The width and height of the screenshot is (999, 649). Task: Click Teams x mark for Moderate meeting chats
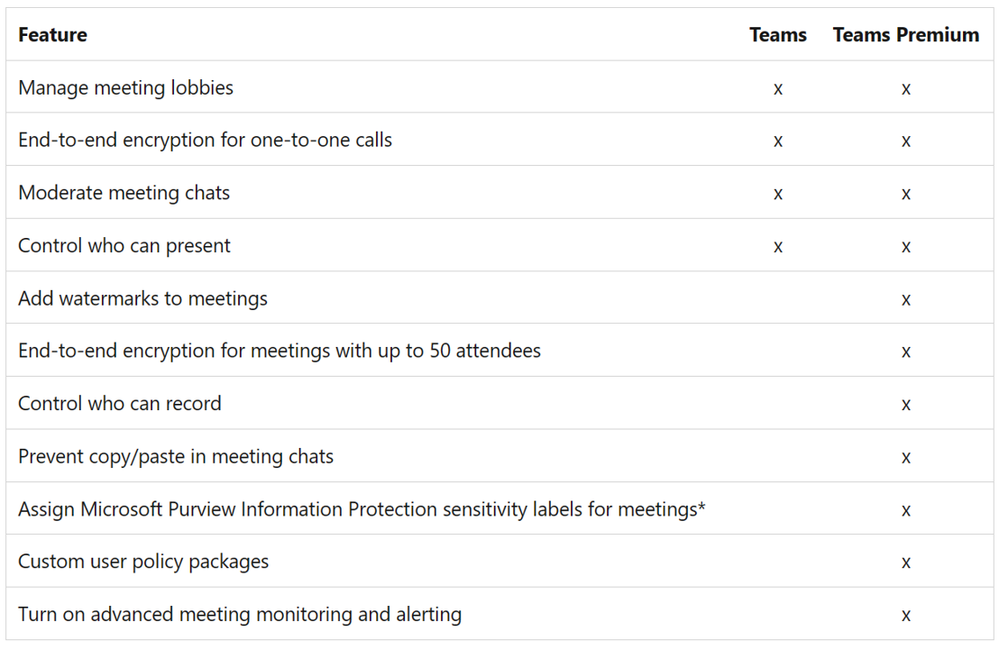778,194
